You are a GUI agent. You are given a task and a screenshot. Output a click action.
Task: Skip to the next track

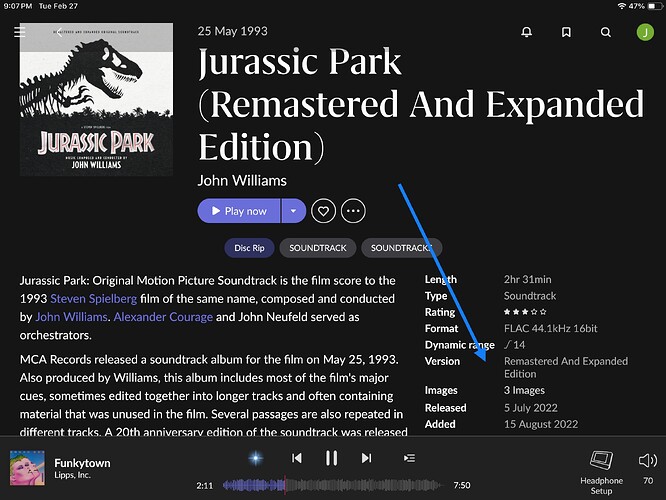pyautogui.click(x=366, y=458)
